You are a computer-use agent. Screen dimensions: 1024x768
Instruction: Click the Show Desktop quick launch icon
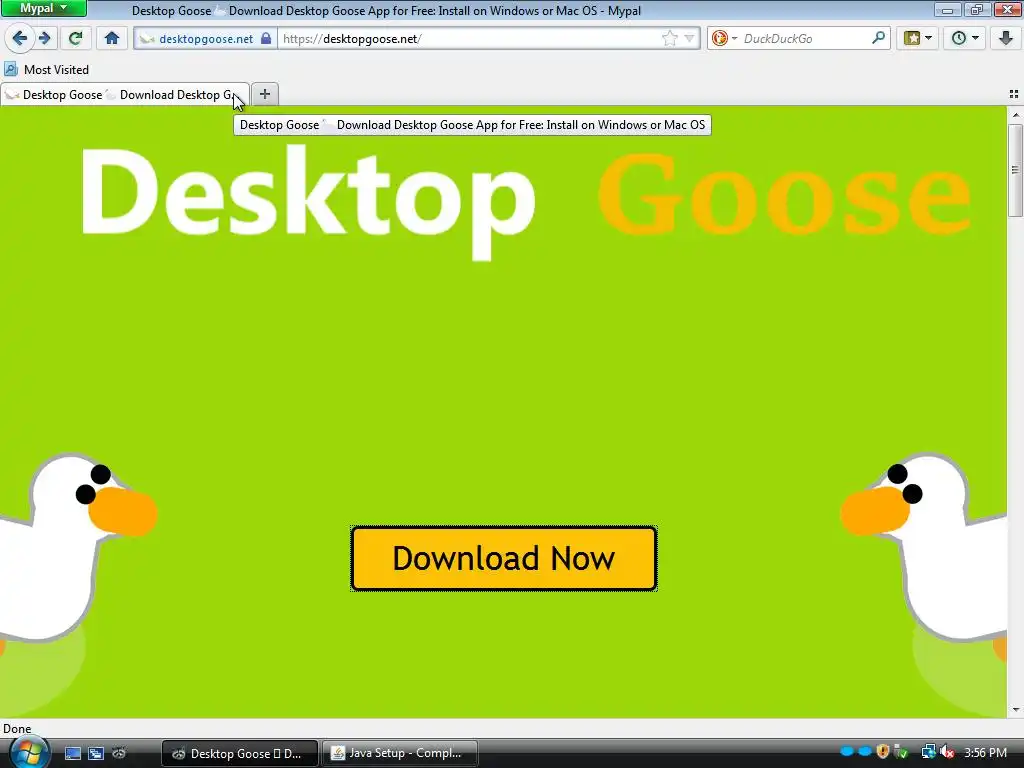[72, 753]
